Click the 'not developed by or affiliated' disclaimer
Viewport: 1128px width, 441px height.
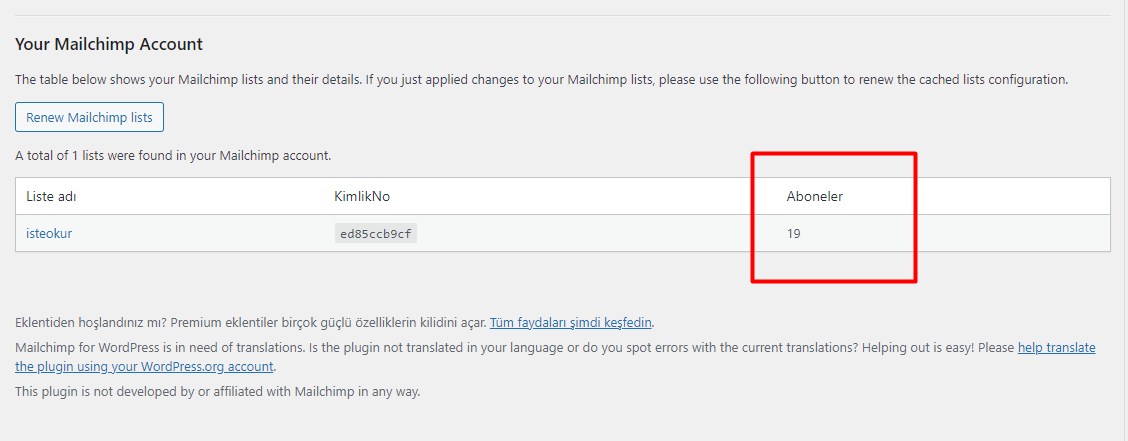click(x=217, y=392)
